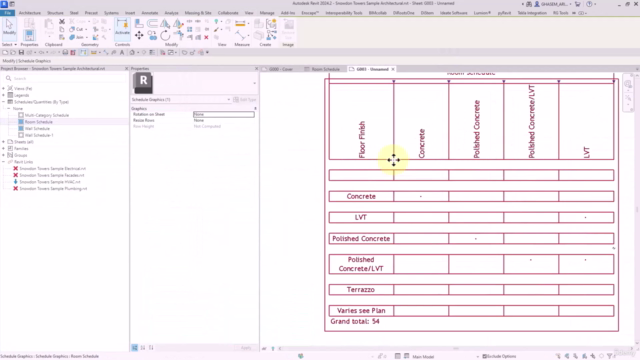
Task: Click the Autodesk shopping cart icon
Action: coord(578,4)
